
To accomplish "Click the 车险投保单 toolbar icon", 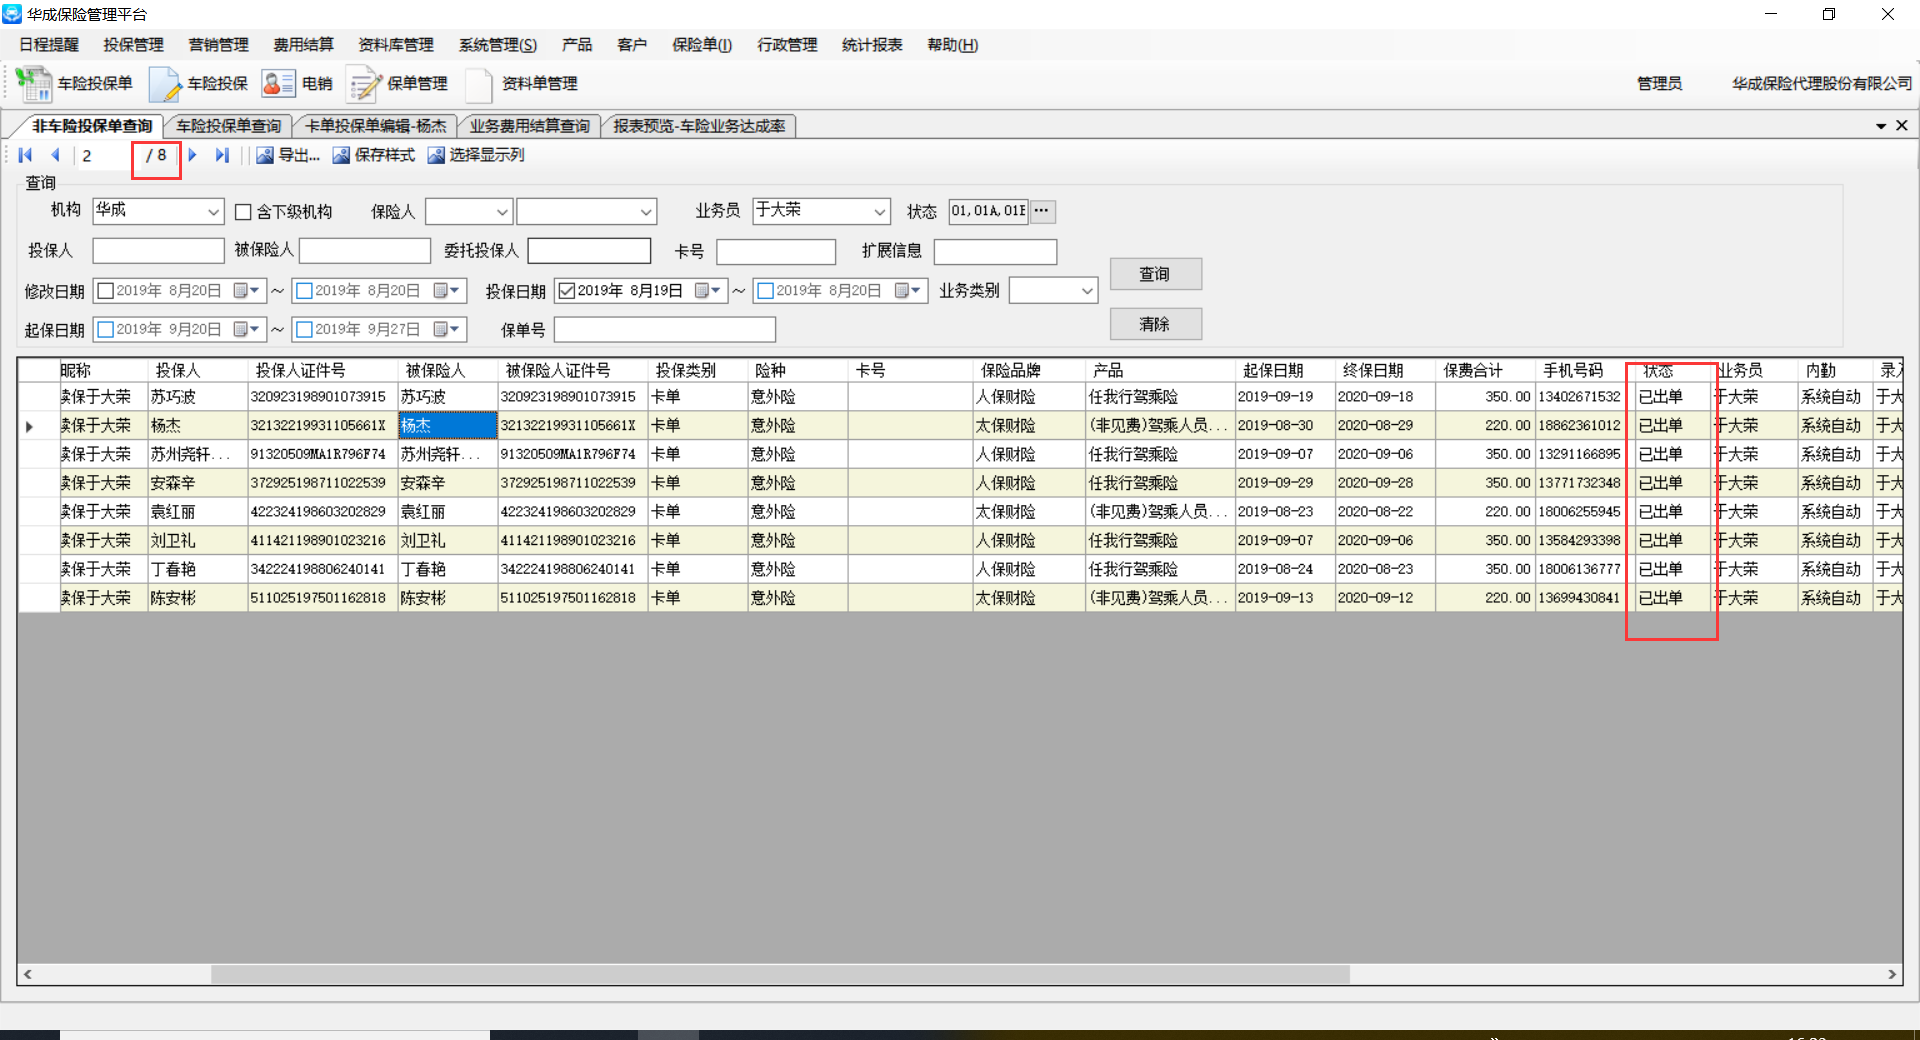I will coord(35,84).
